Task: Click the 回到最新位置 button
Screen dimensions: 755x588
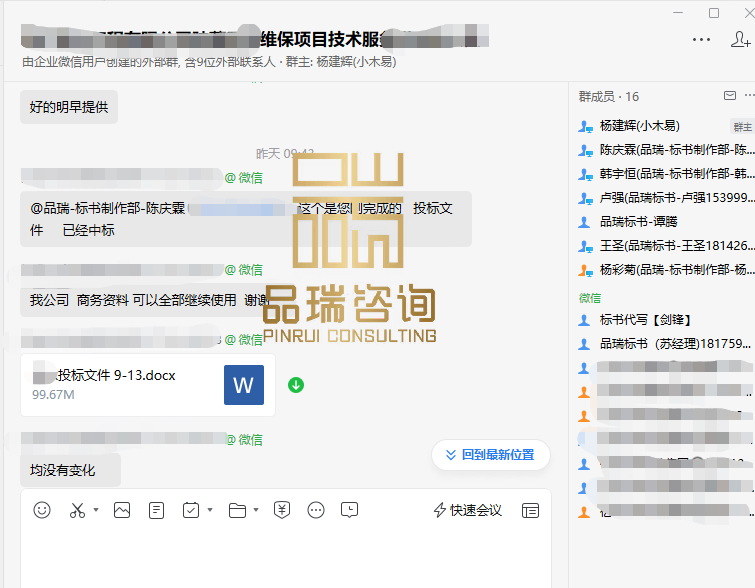Action: (x=490, y=454)
